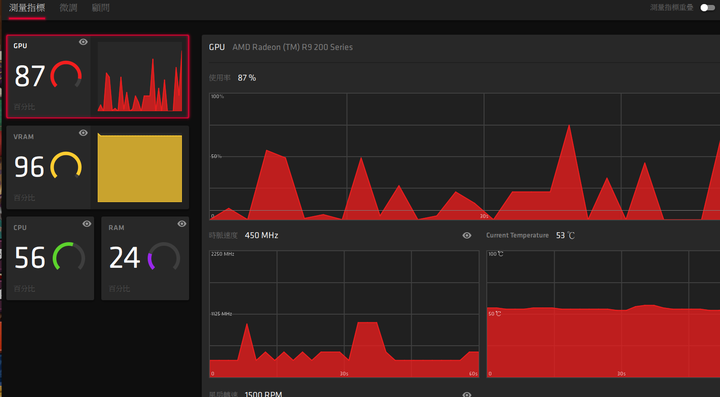Viewport: 720px width, 397px height.
Task: Toggle VRAM card eye visibility icon
Action: pyautogui.click(x=83, y=133)
